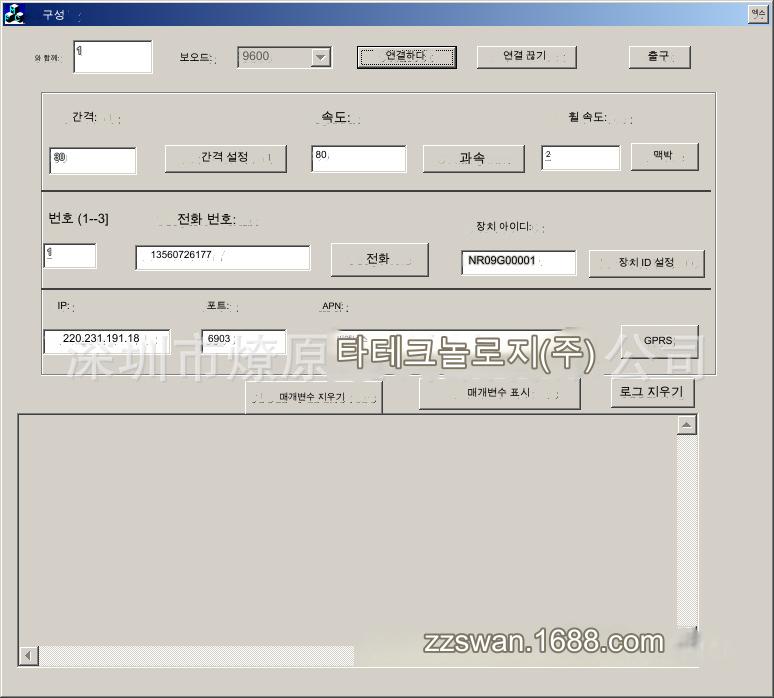Focus the phone number field 13560726177

point(223,257)
